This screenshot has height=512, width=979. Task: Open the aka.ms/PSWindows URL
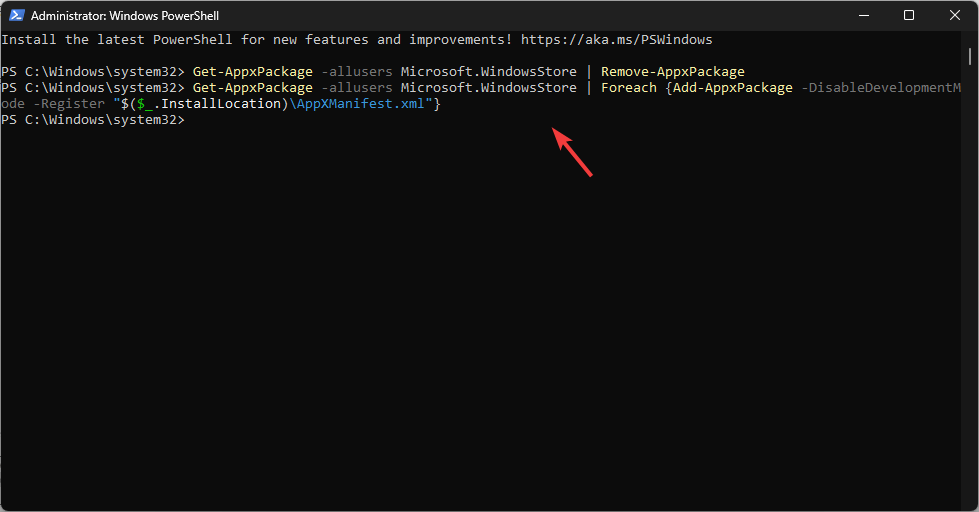point(618,40)
